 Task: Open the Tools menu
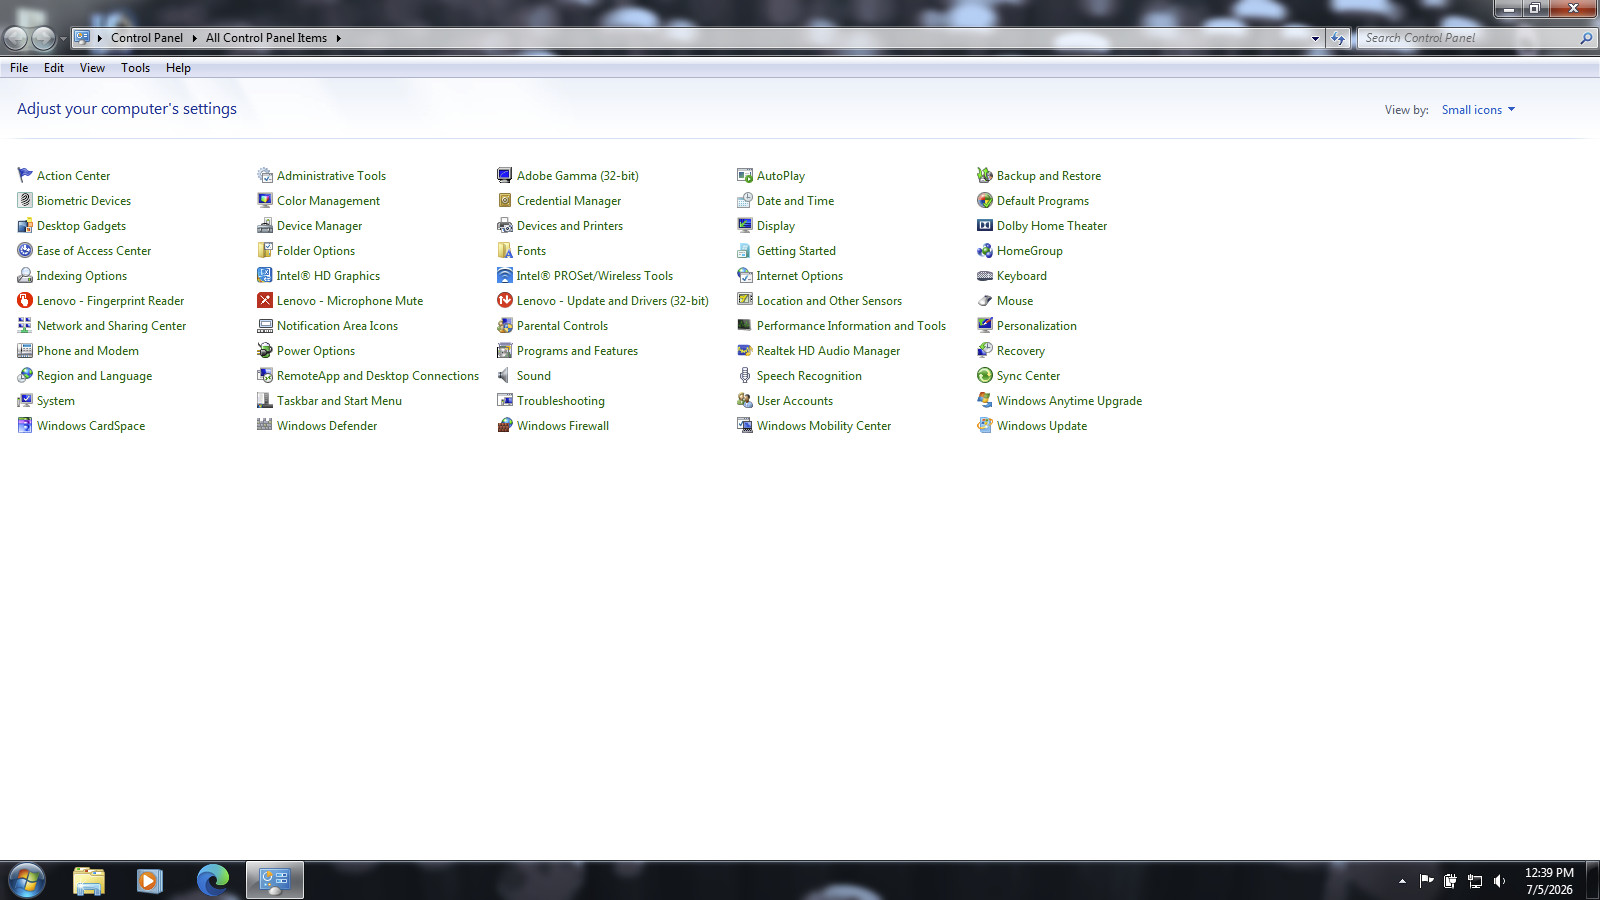135,68
